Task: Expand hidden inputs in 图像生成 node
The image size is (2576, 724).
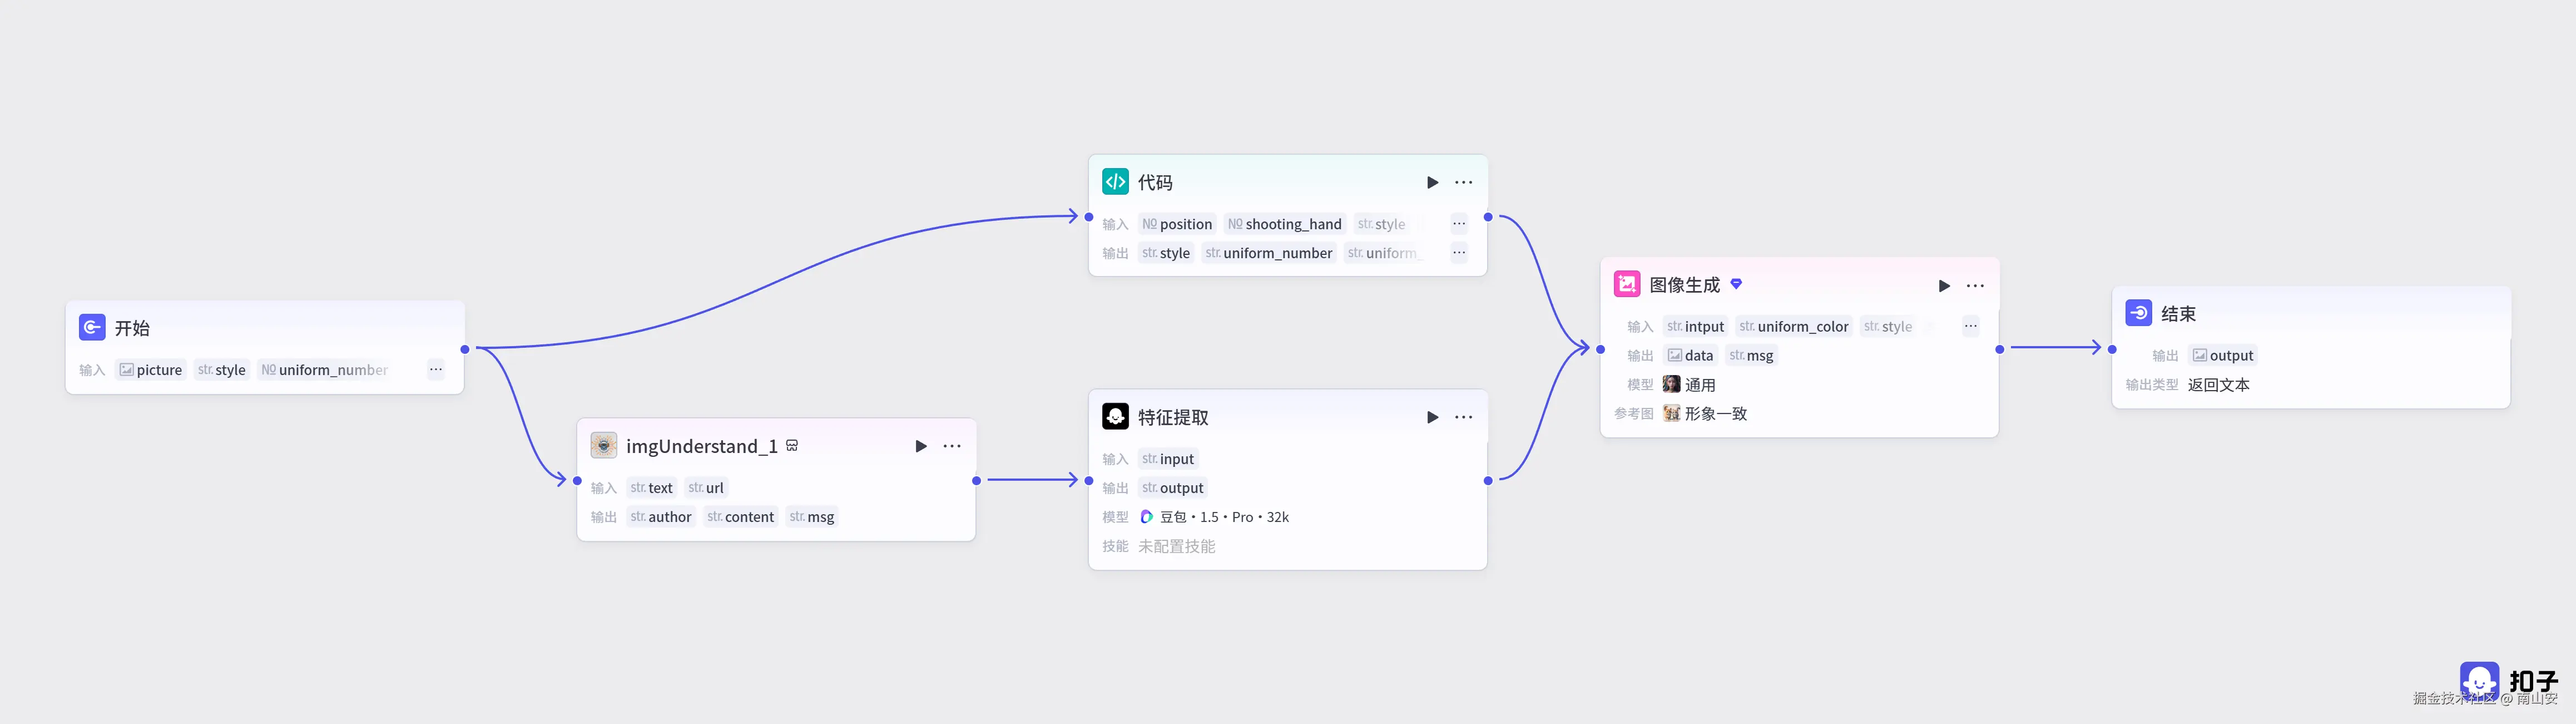Action: tap(1970, 326)
